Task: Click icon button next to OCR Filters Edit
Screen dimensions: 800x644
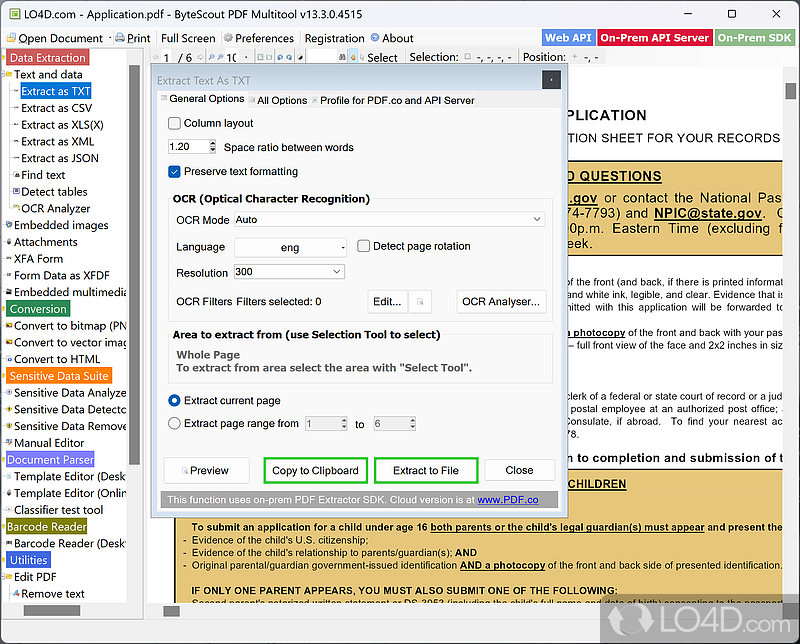Action: point(420,302)
